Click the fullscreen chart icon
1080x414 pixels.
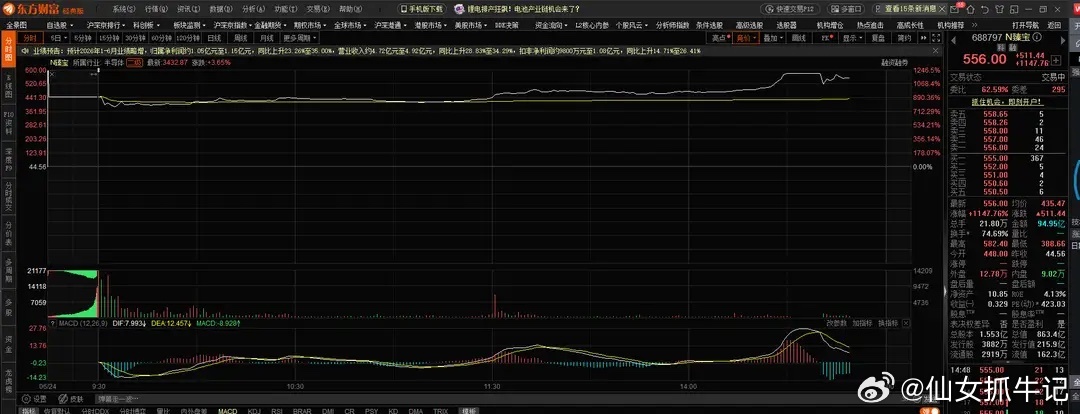[935, 38]
